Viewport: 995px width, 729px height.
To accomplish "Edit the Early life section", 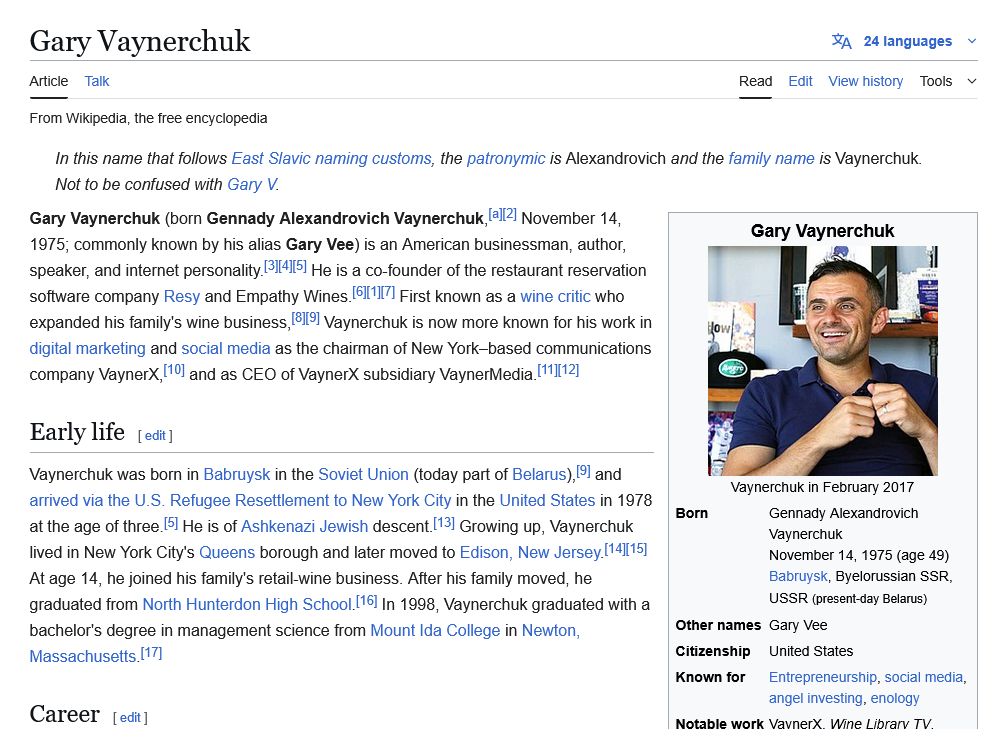I will (x=155, y=436).
